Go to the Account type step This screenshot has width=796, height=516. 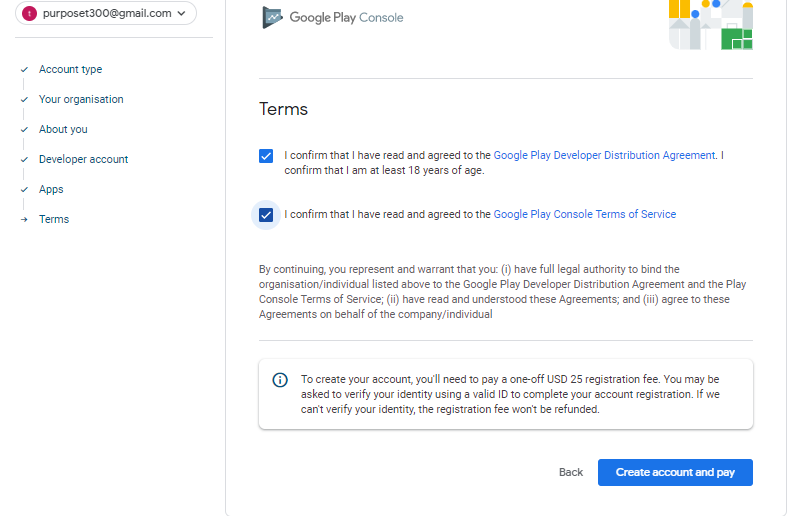[x=71, y=69]
